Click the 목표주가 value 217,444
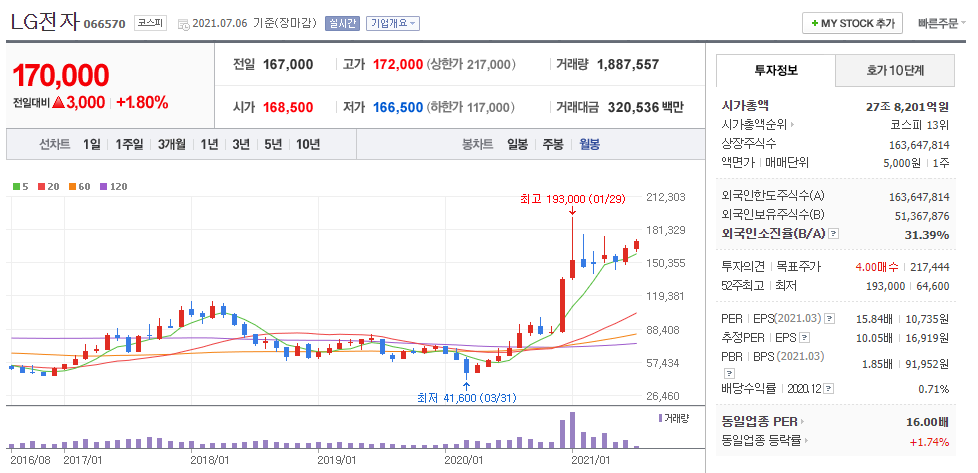 point(929,267)
